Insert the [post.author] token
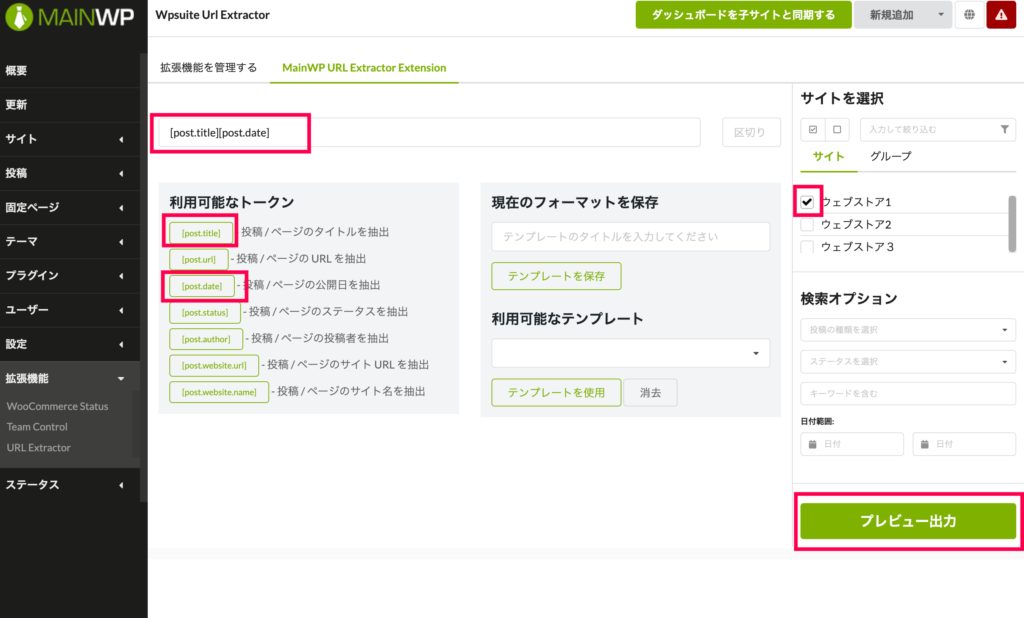1024x618 pixels. coord(206,339)
